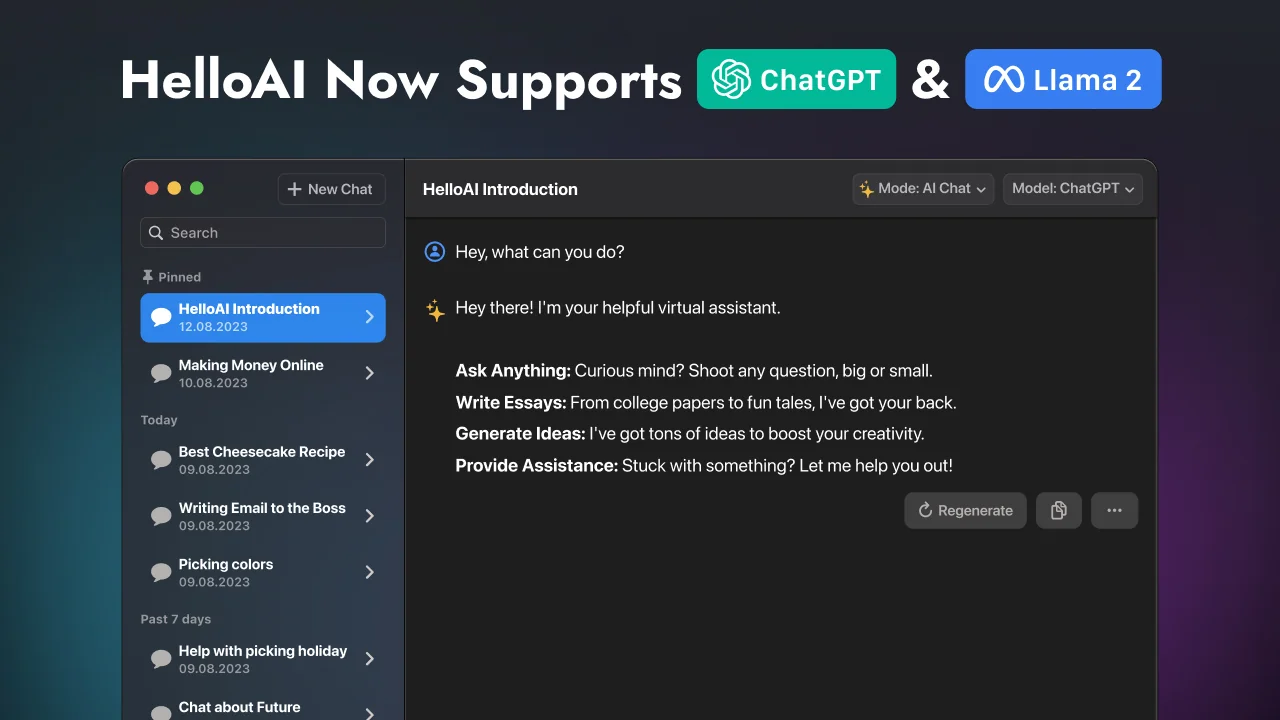The height and width of the screenshot is (720, 1280).
Task: Open the Chat about Future conversation
Action: click(x=263, y=707)
